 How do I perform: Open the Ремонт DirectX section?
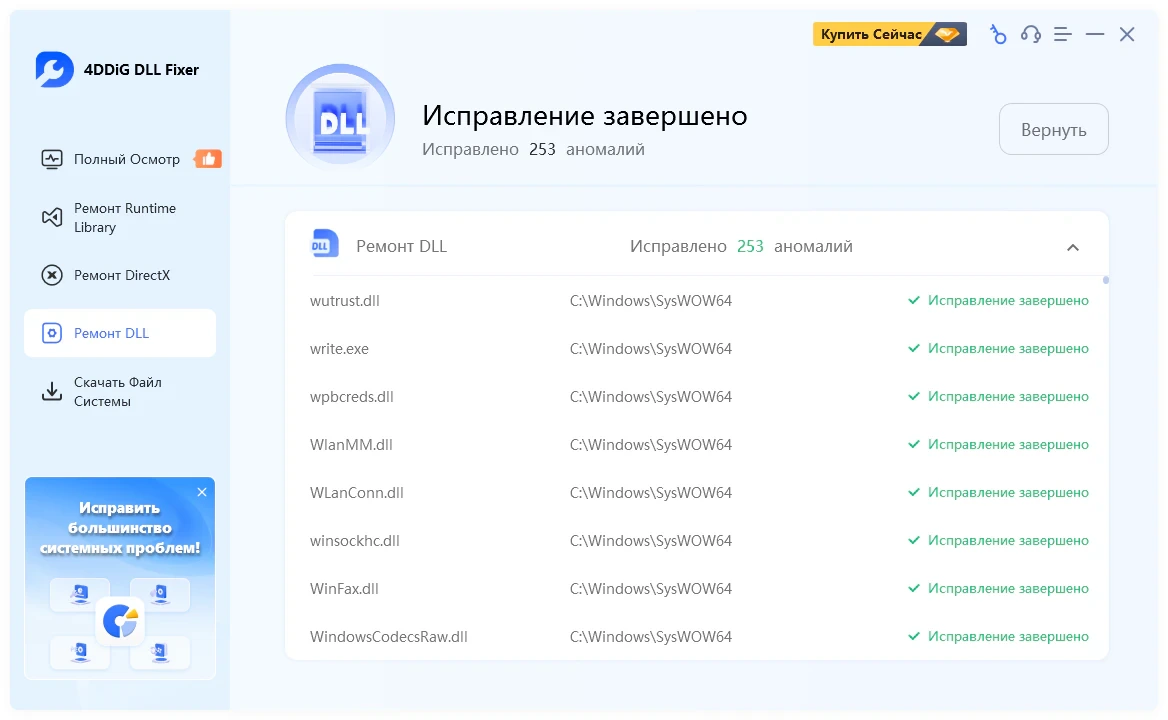[x=121, y=275]
